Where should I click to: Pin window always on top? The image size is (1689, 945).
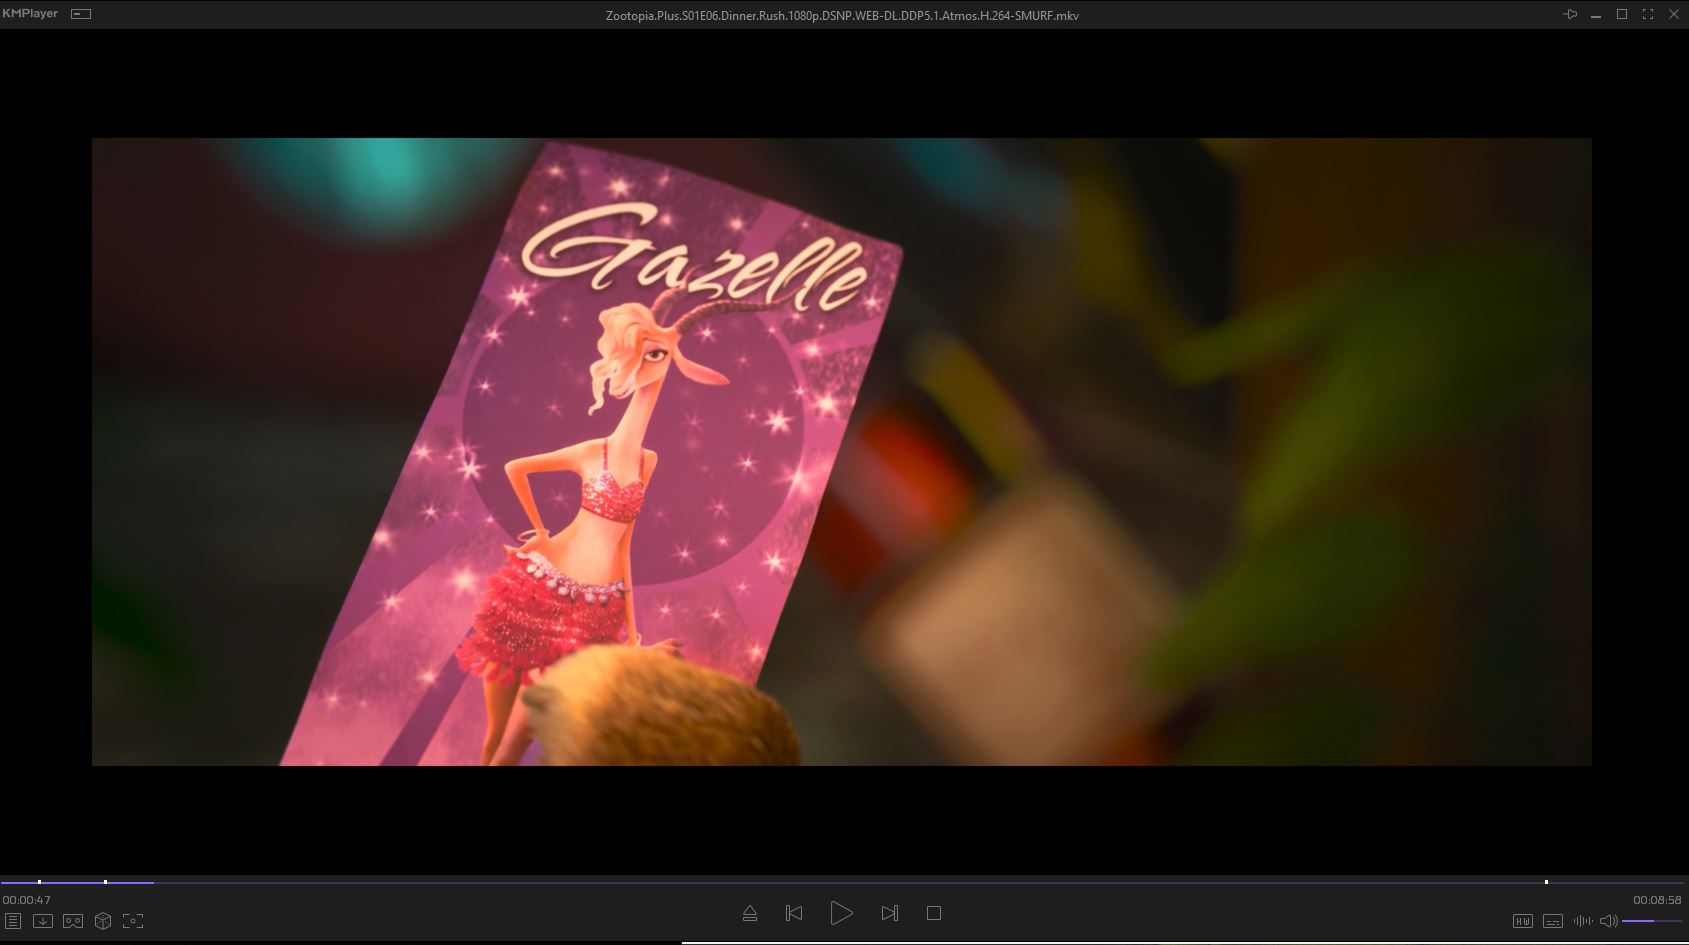pos(1570,14)
